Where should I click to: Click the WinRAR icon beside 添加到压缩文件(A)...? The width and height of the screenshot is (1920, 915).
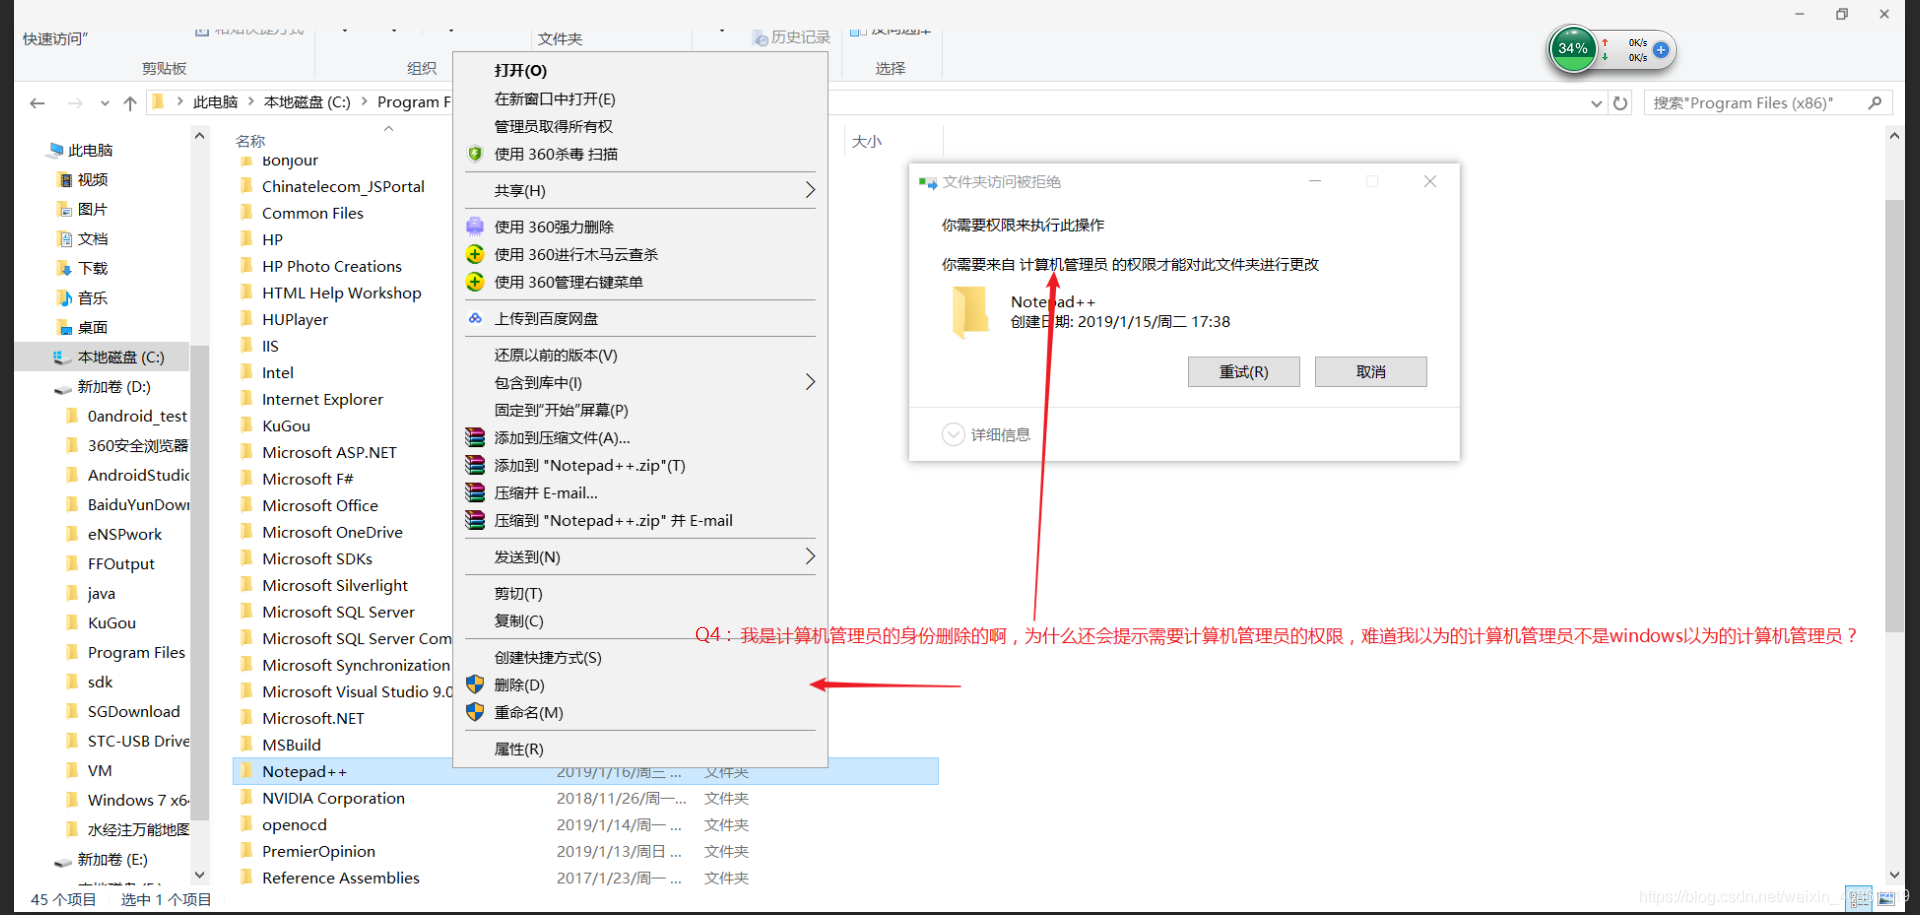click(x=475, y=437)
